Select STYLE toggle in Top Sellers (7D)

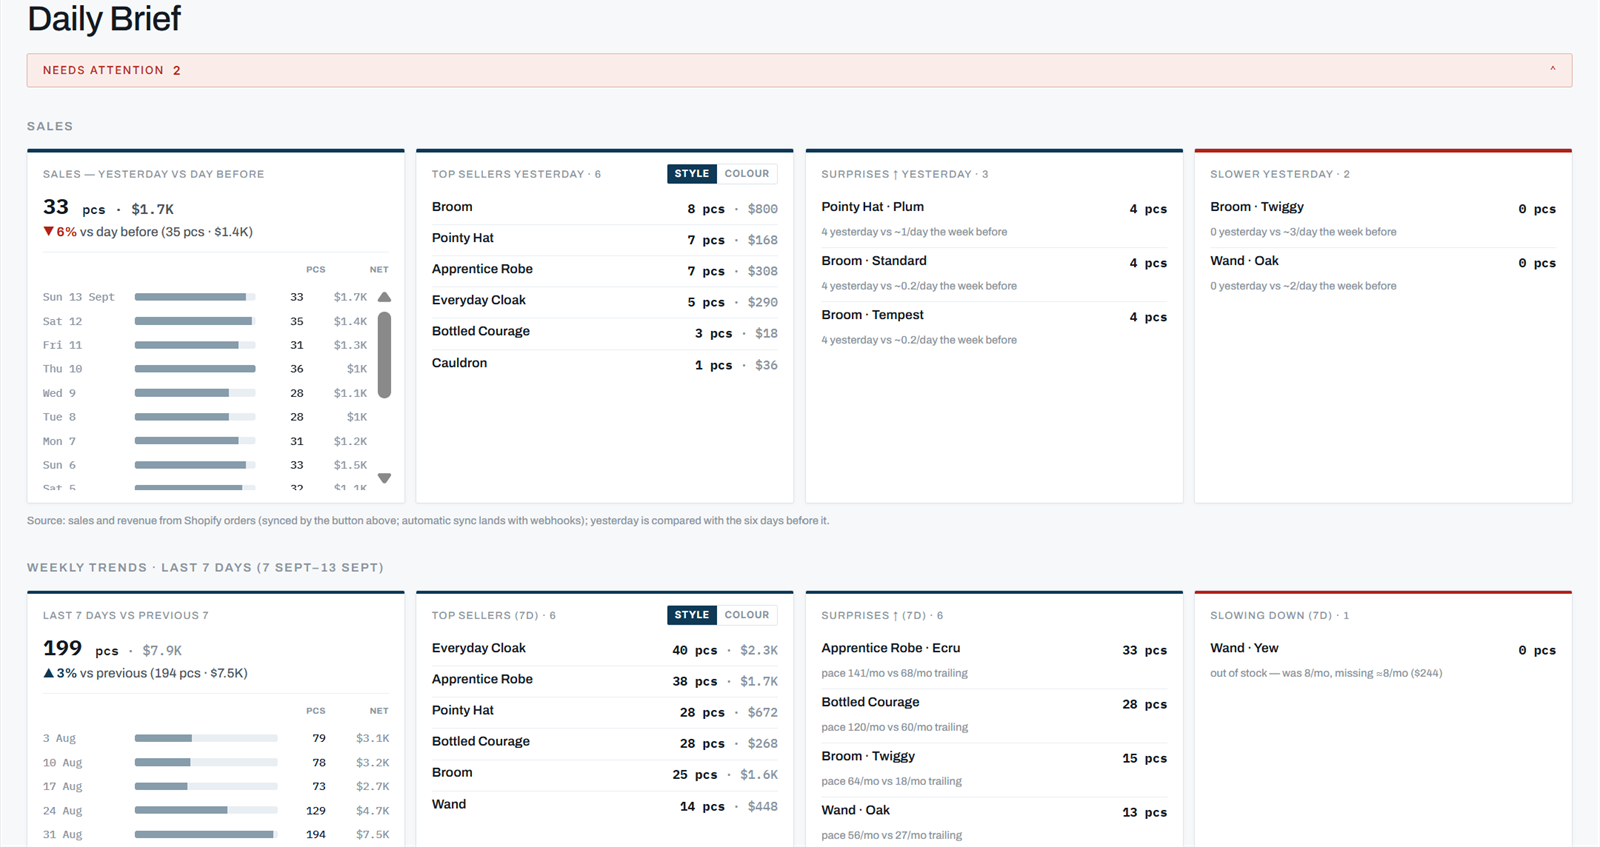[692, 615]
